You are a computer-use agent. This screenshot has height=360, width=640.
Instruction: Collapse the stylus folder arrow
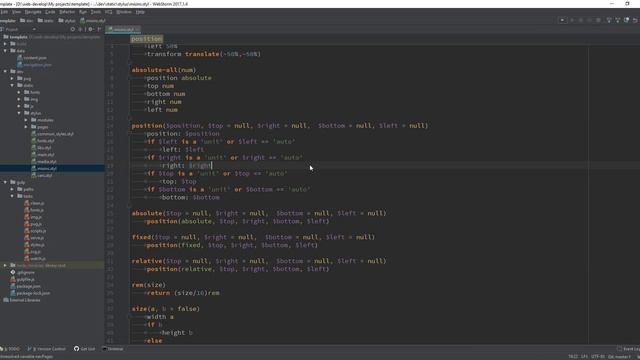[19, 113]
